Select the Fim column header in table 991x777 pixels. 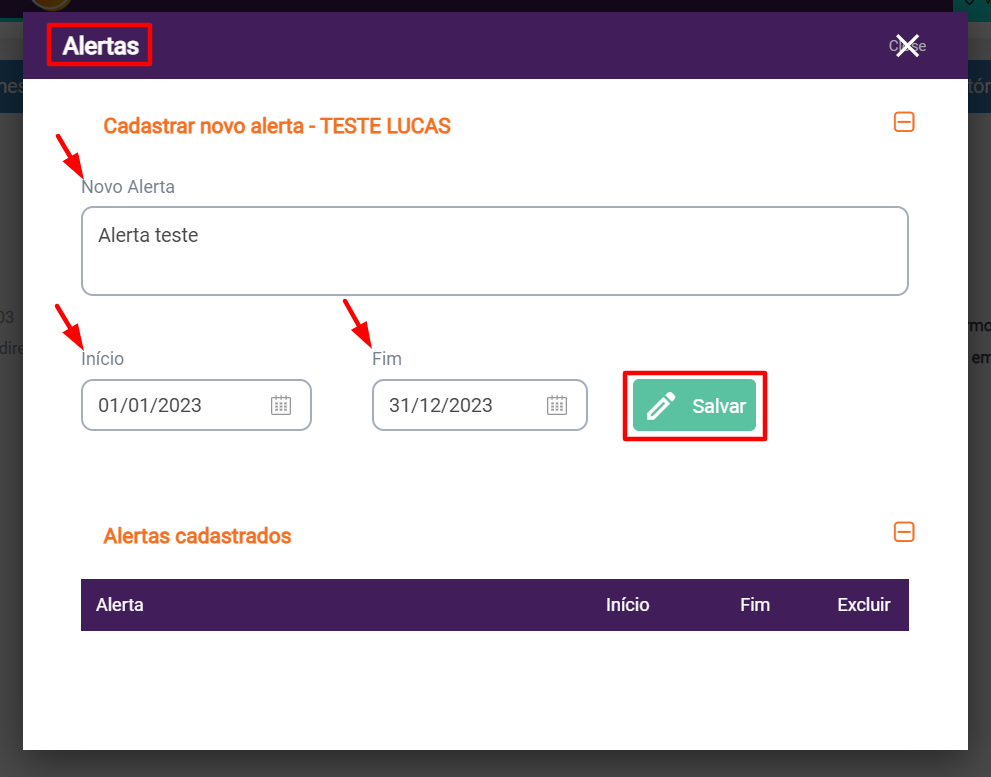(755, 605)
